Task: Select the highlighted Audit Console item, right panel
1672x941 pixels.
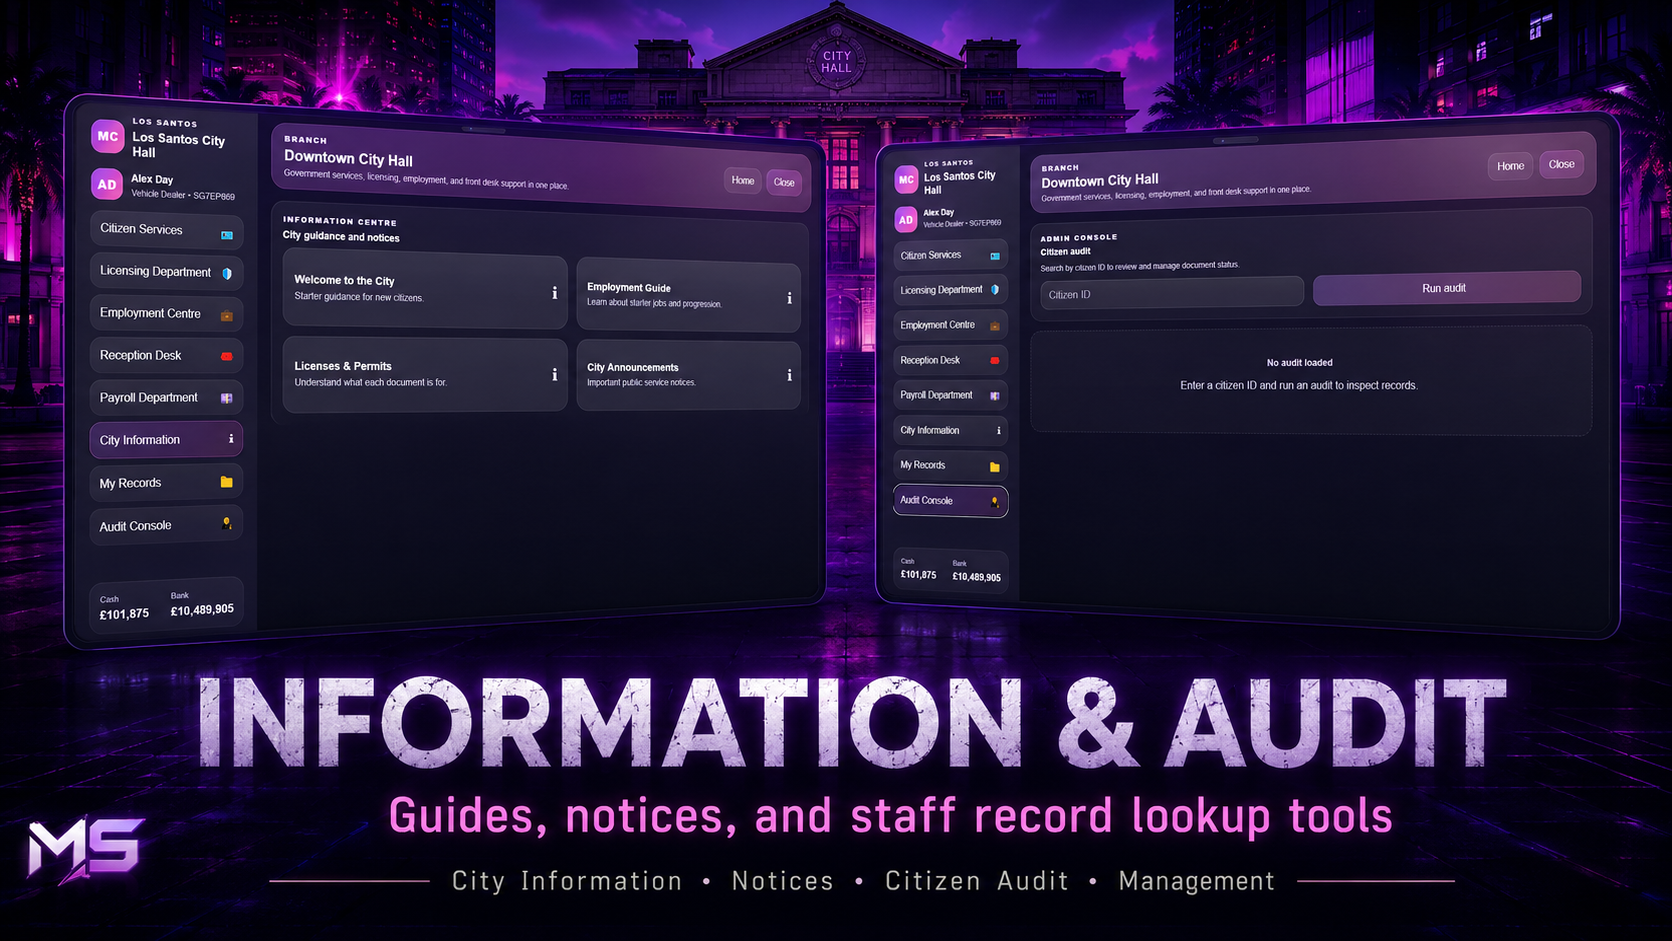Action: [950, 501]
